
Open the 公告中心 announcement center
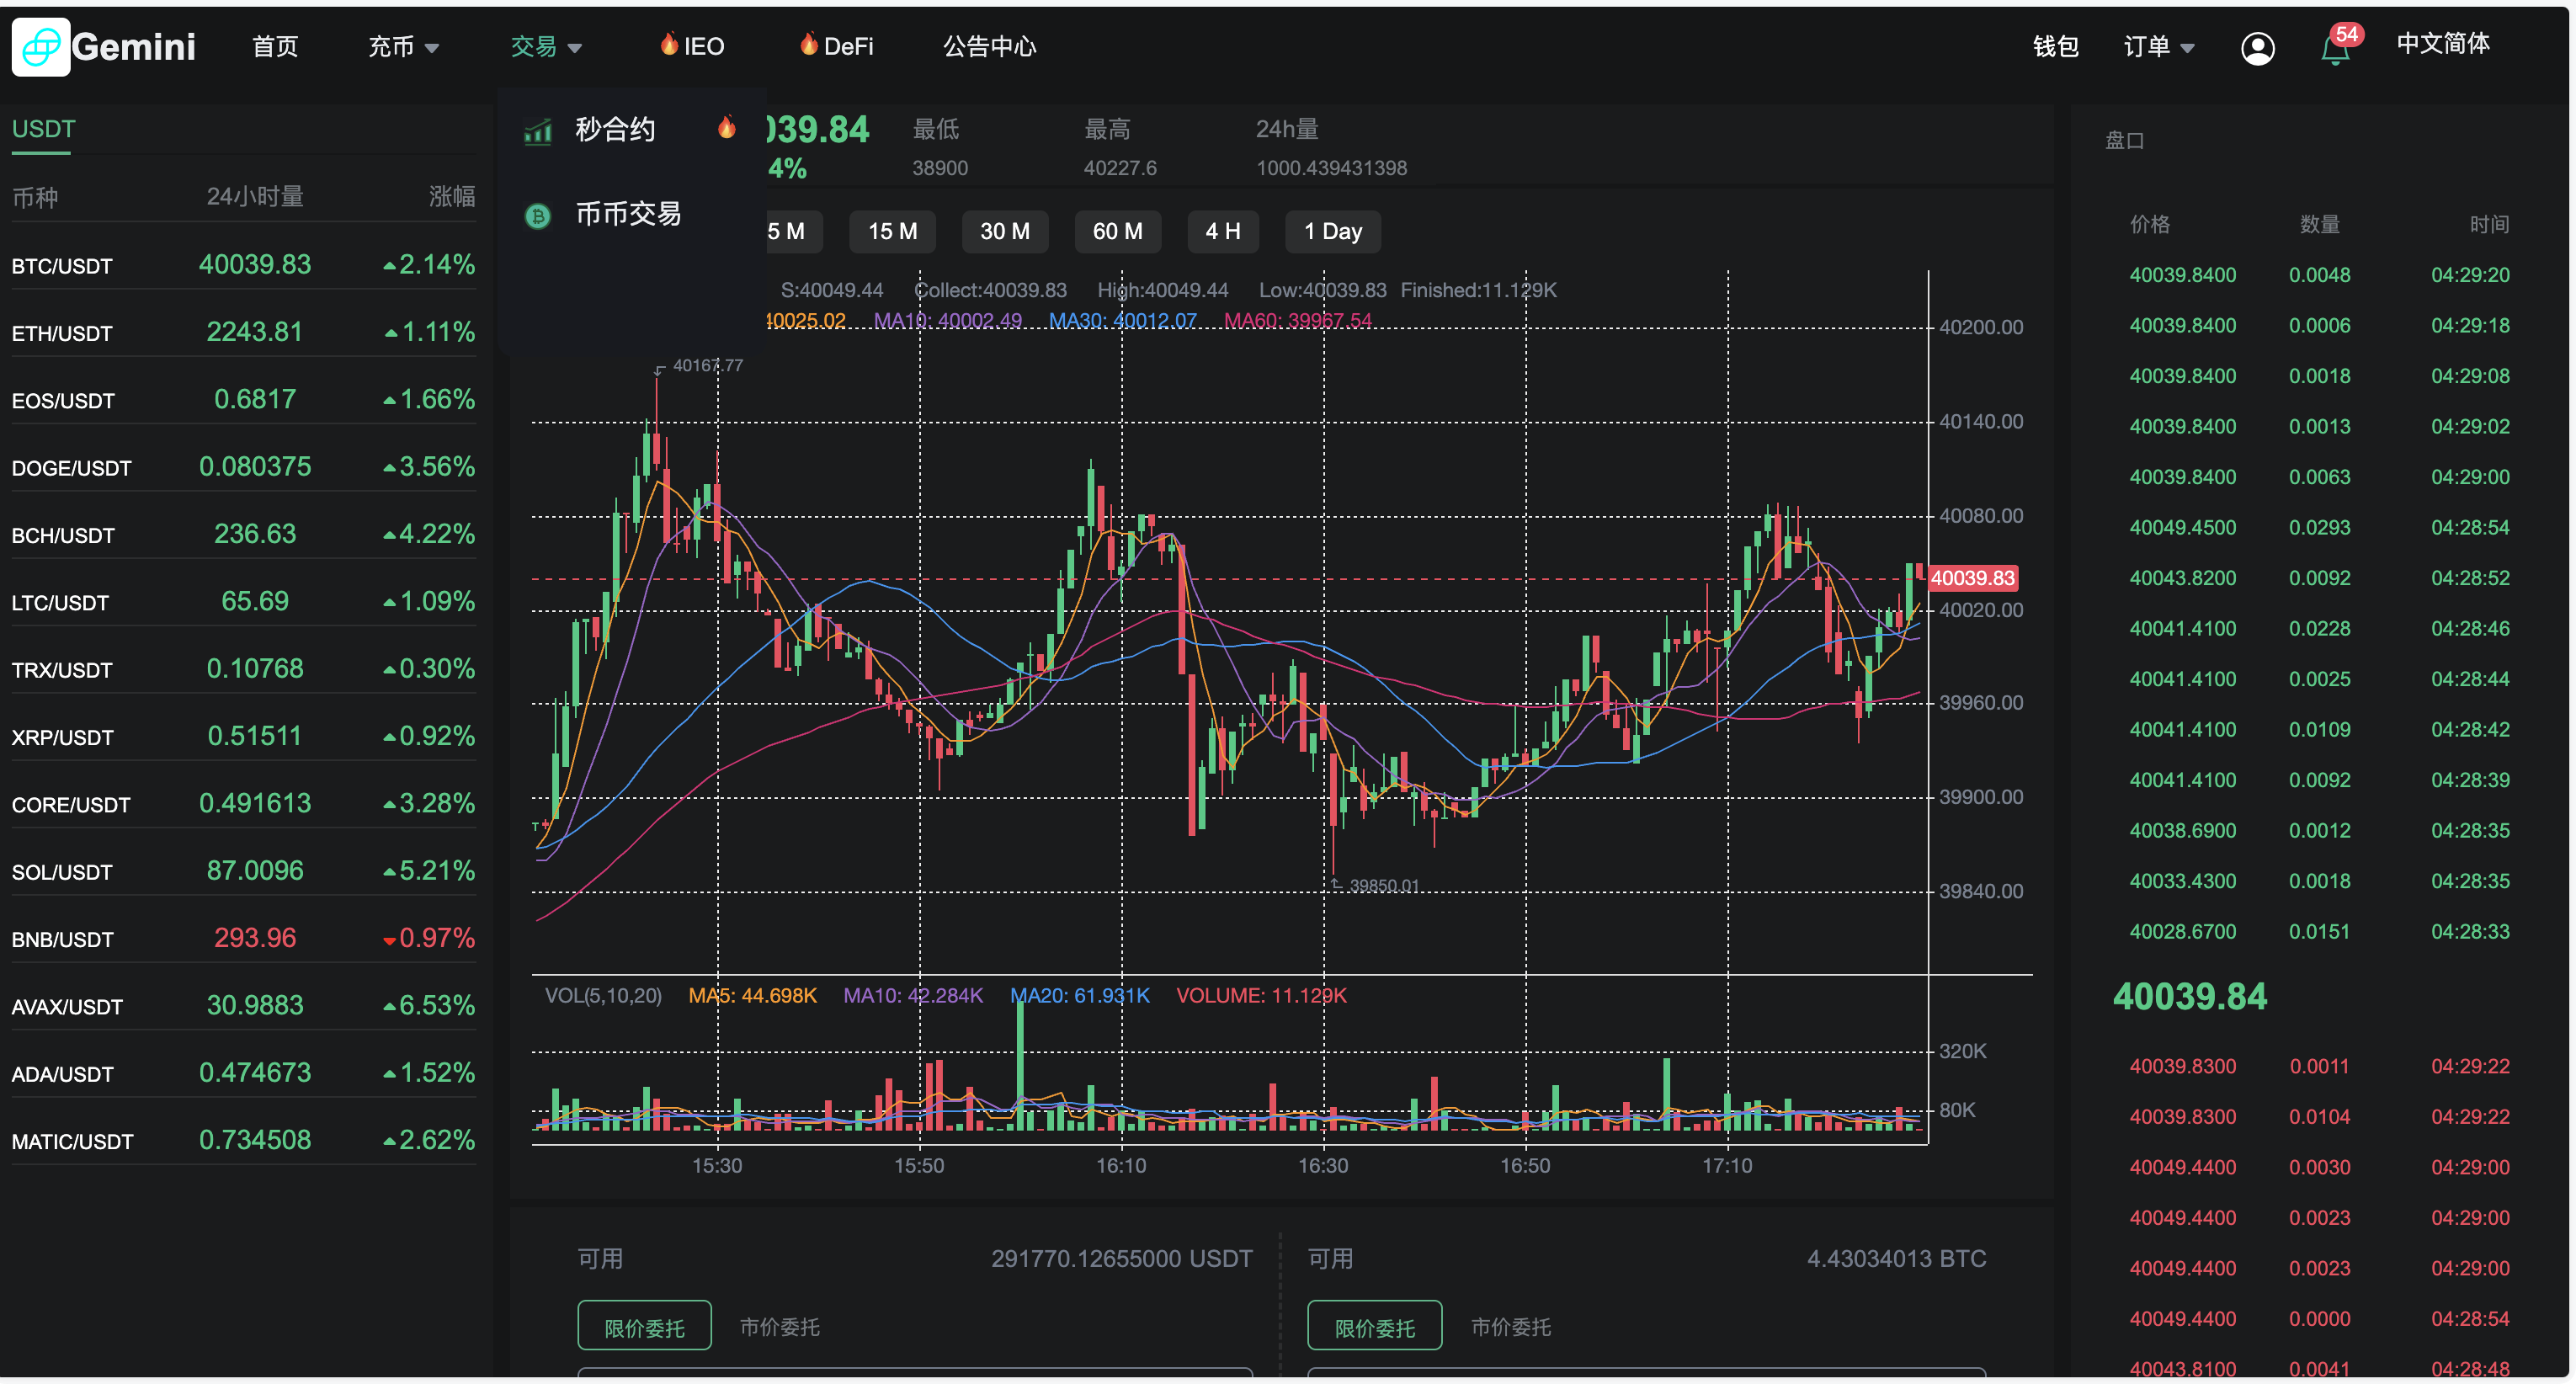(989, 46)
